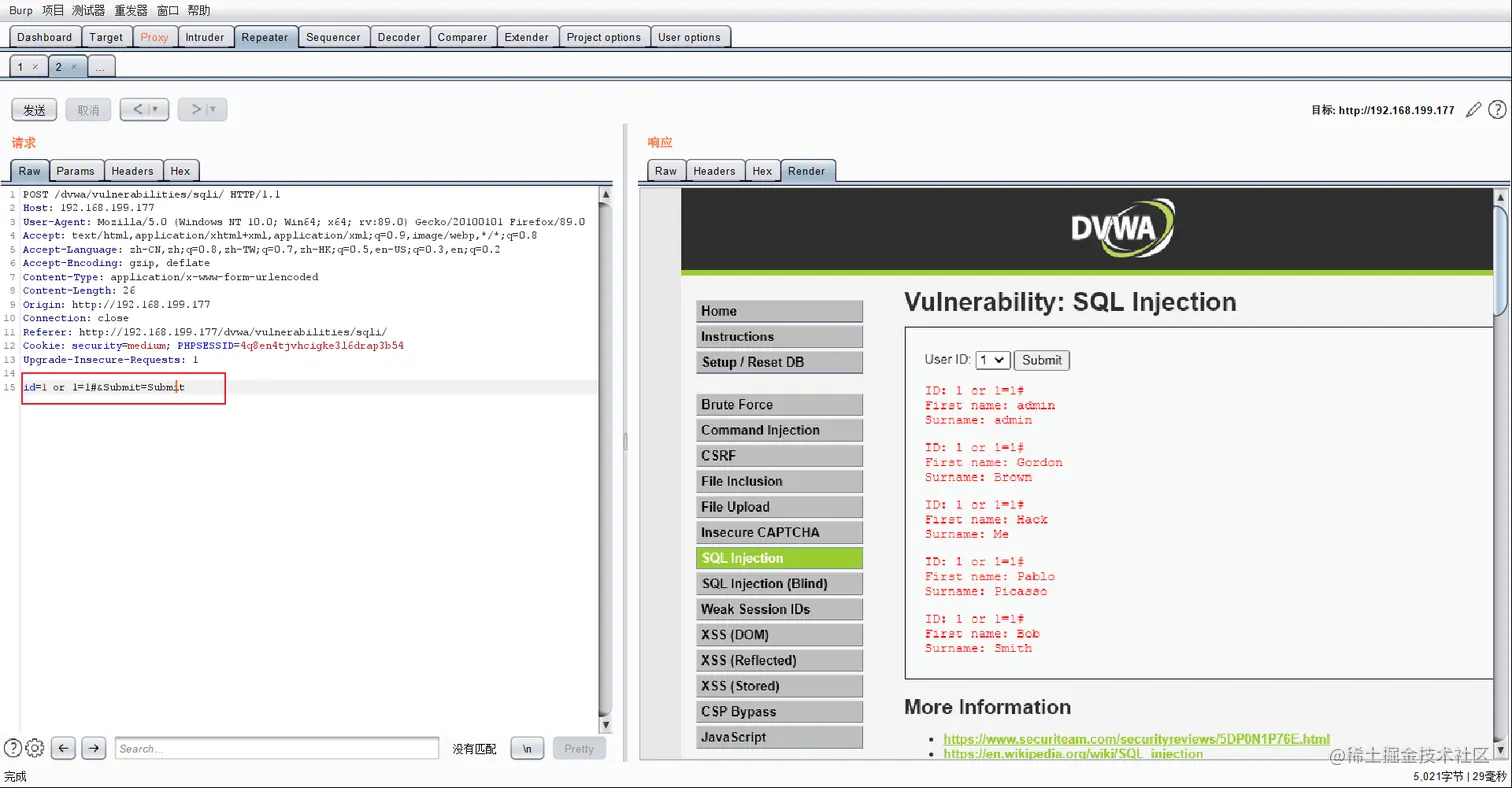Switch to the Intruder tab

coord(205,37)
